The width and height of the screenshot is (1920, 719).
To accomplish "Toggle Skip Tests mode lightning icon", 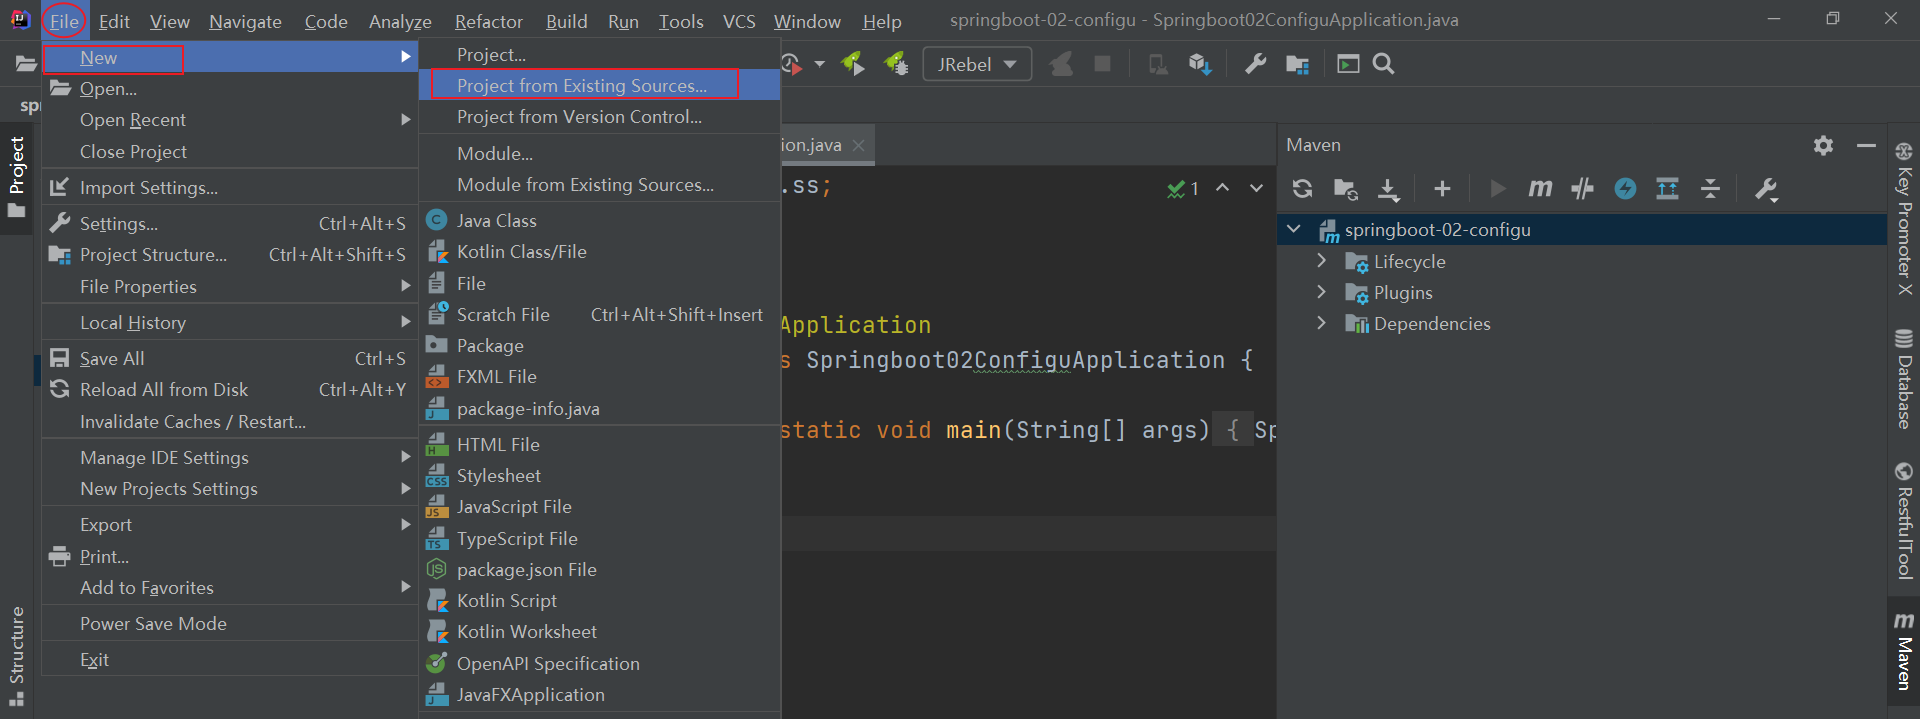I will [x=1625, y=188].
